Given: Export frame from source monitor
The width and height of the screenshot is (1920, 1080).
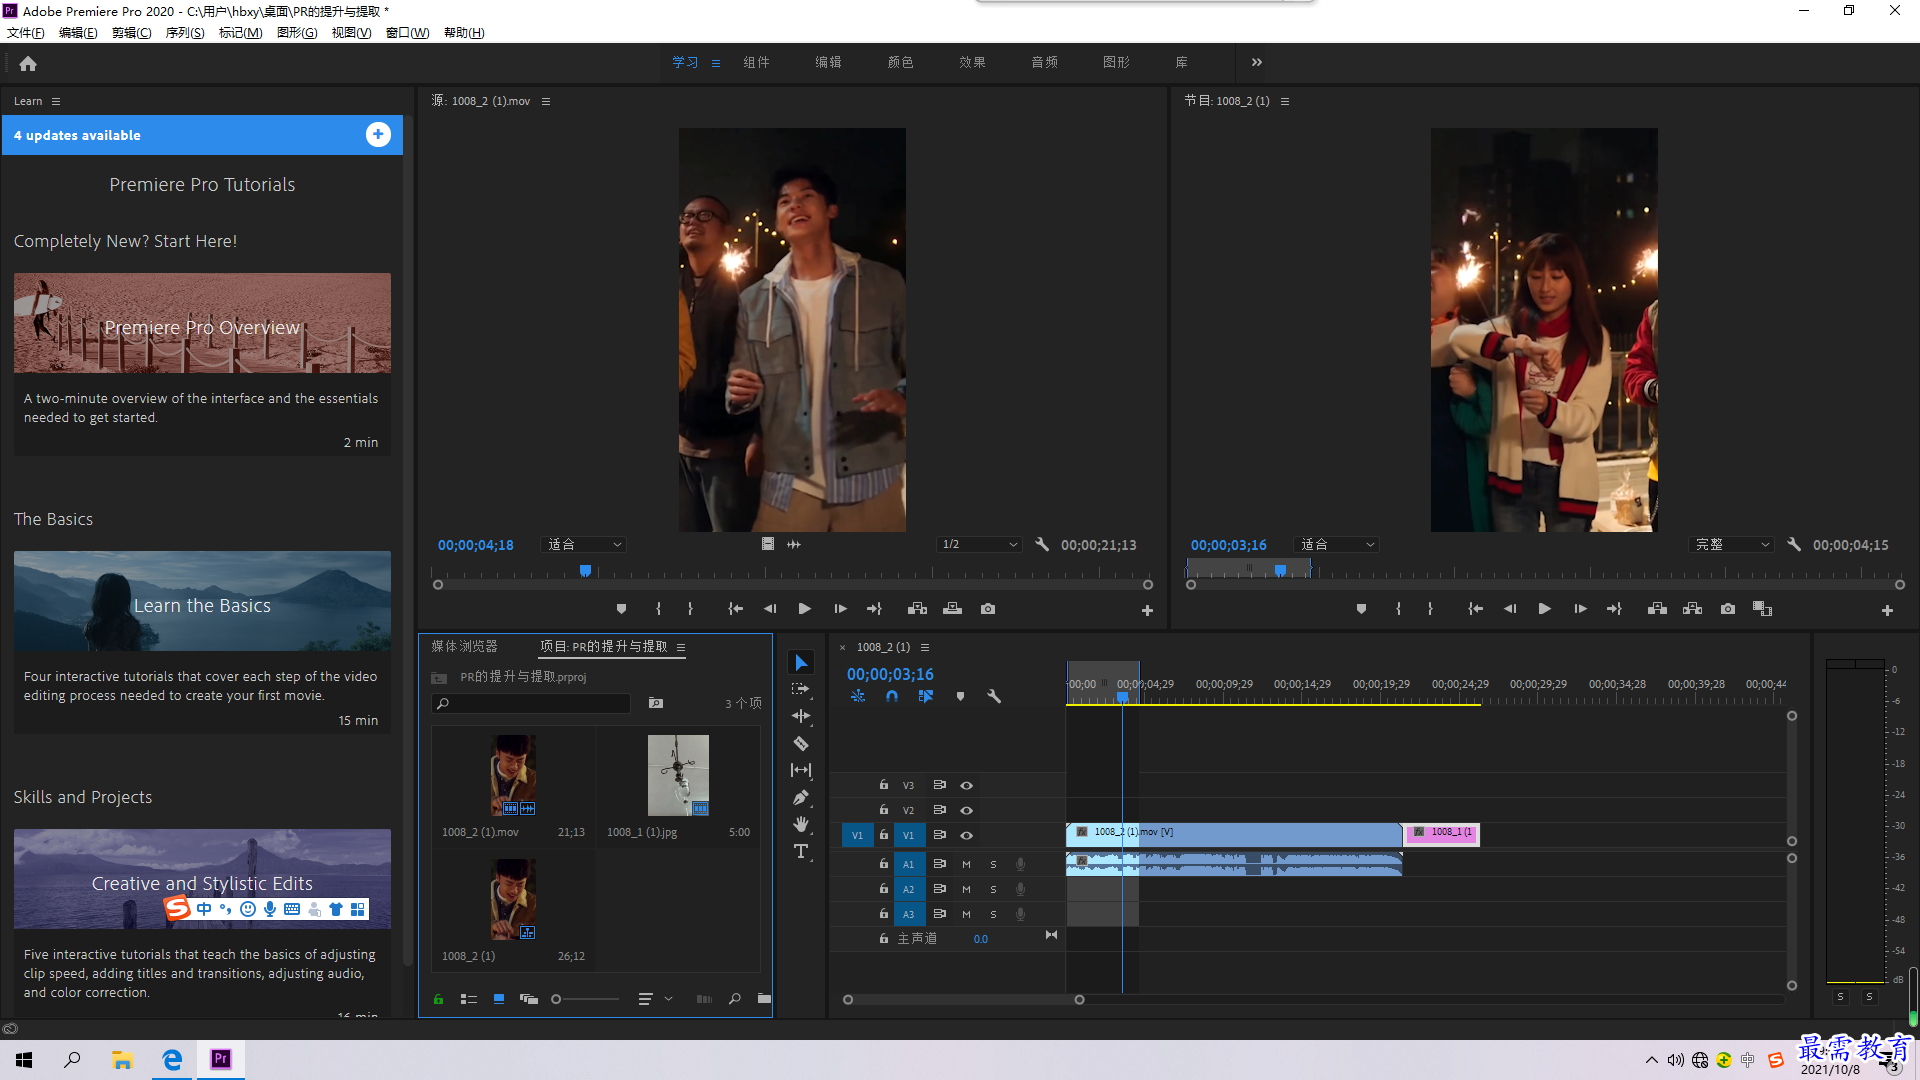Looking at the screenshot, I should 988,609.
